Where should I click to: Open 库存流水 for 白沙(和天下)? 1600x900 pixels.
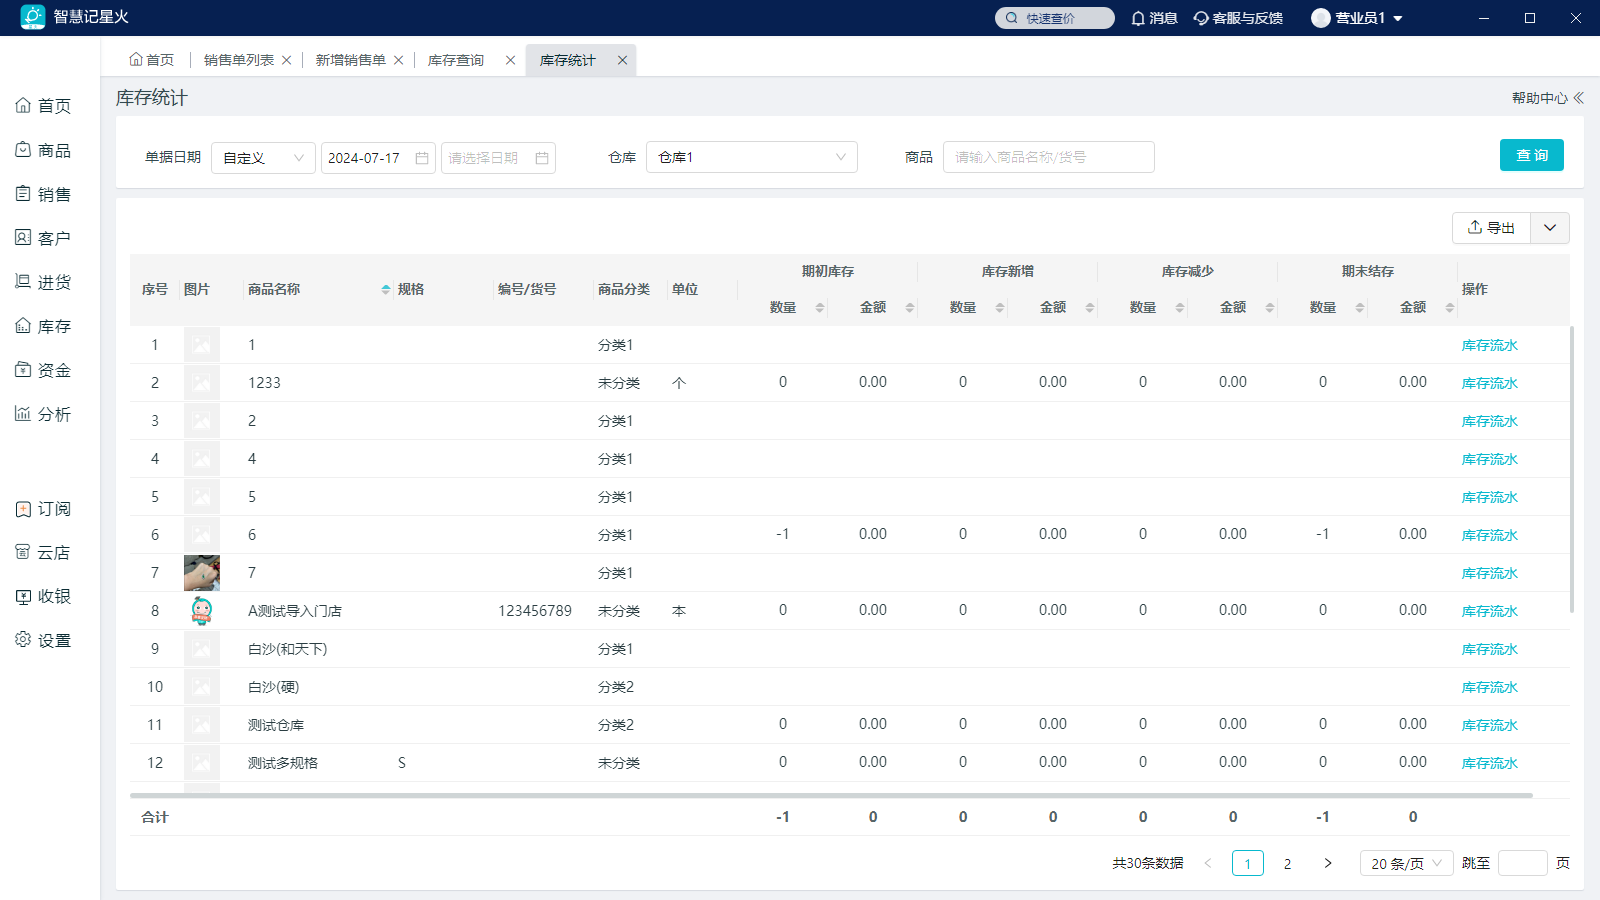[x=1490, y=649]
